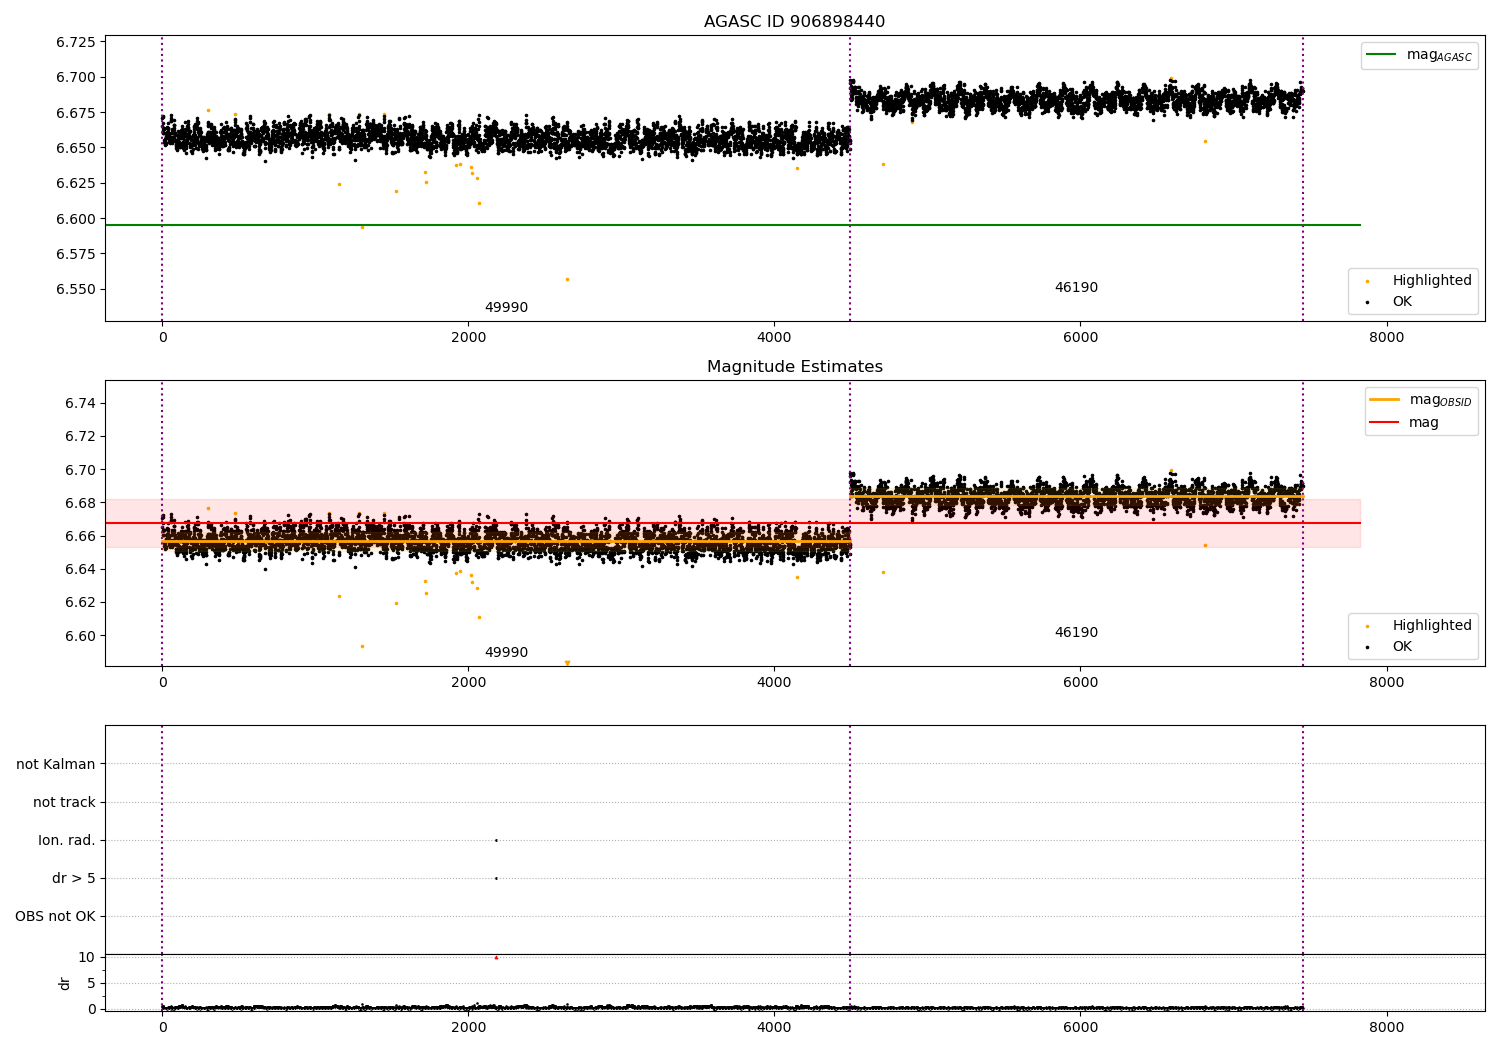1500x1050 pixels.
Task: Click the lowest orange outlier in top plot
Action: pyautogui.click(x=567, y=279)
